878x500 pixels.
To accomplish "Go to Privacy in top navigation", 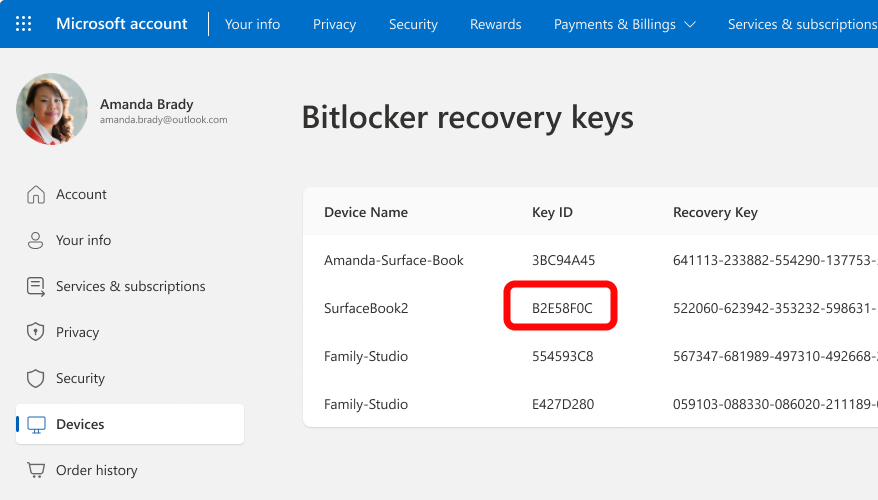I will [x=334, y=24].
